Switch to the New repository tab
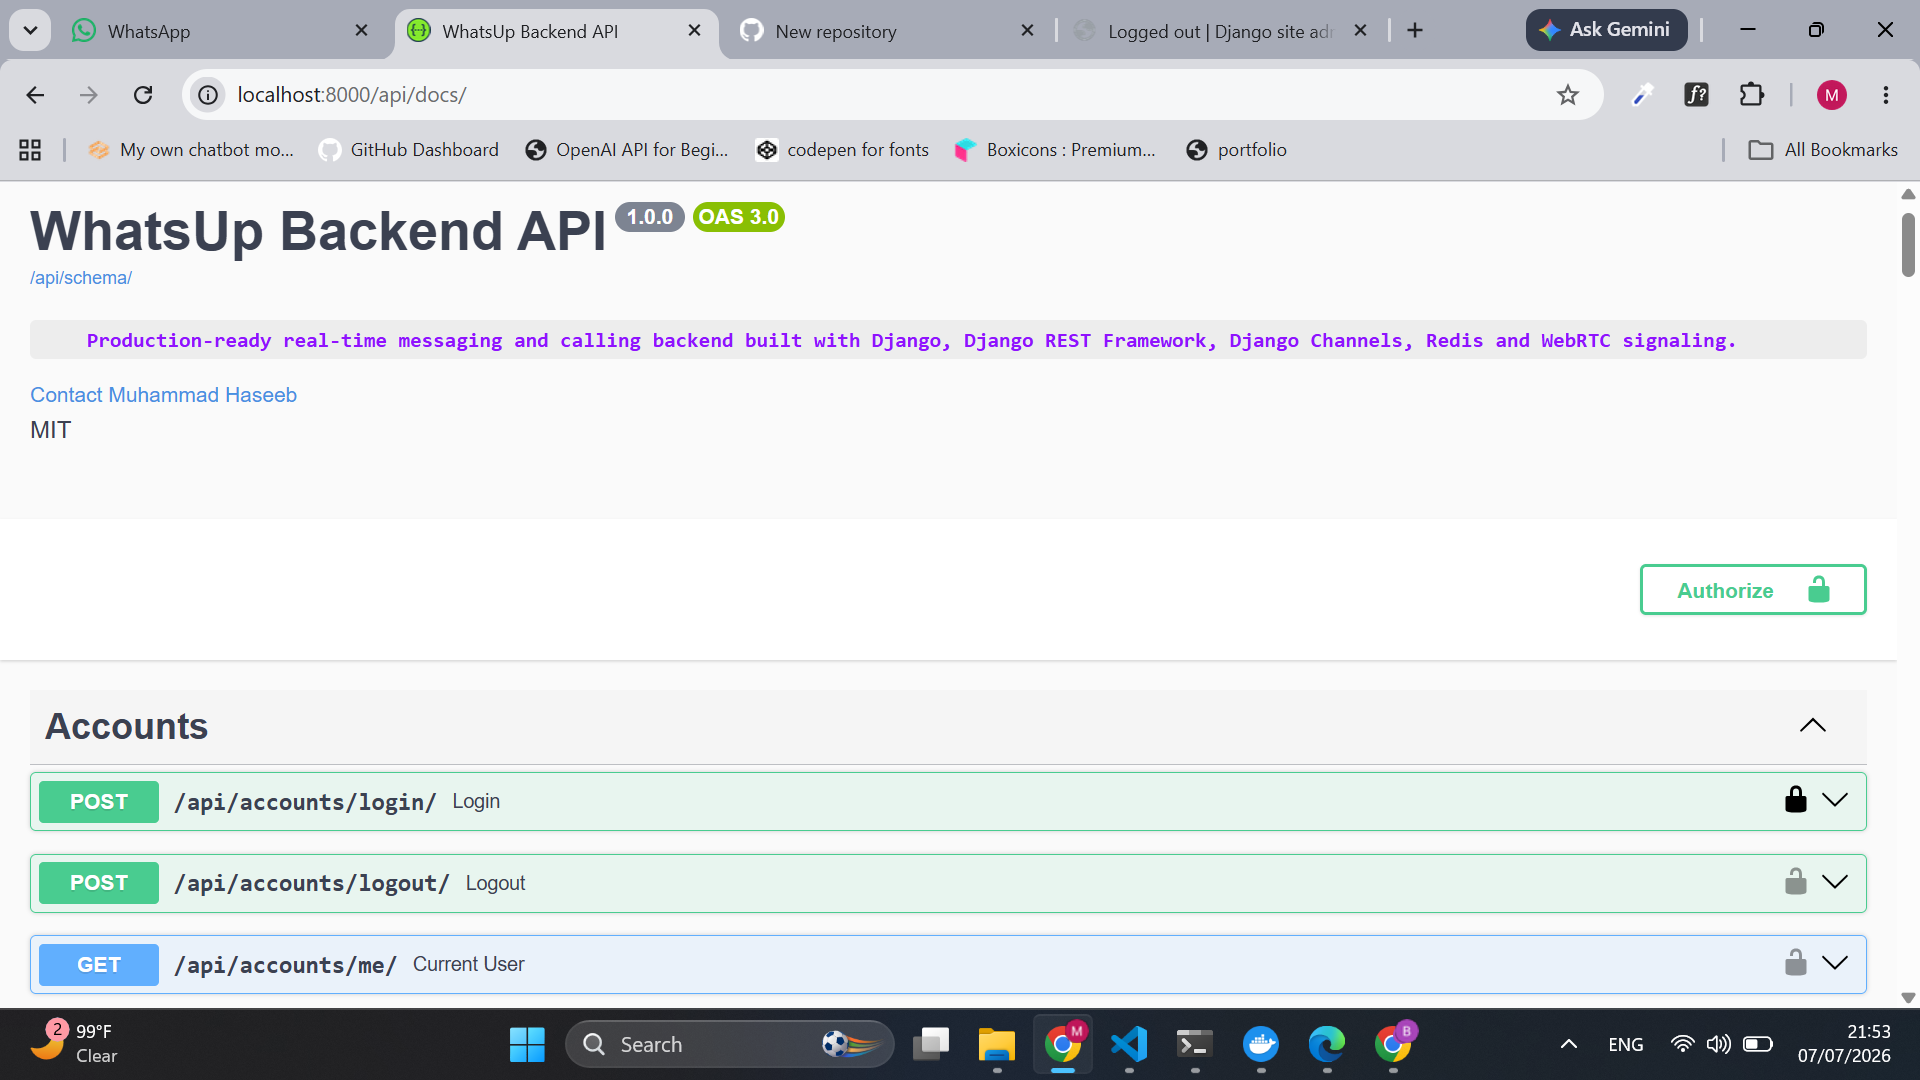 [886, 31]
